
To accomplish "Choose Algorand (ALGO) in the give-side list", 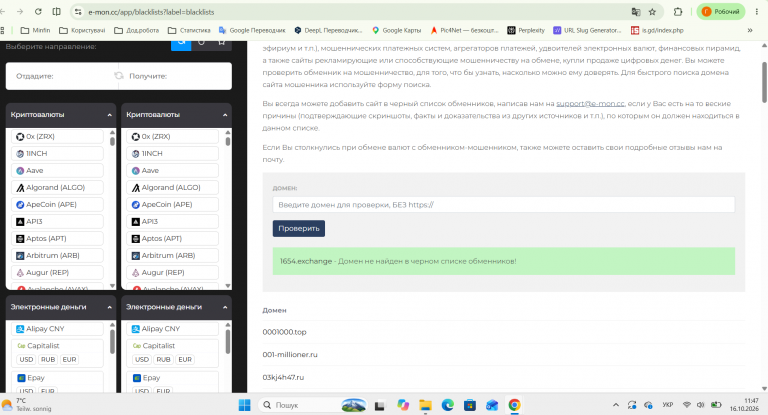I will coord(57,188).
